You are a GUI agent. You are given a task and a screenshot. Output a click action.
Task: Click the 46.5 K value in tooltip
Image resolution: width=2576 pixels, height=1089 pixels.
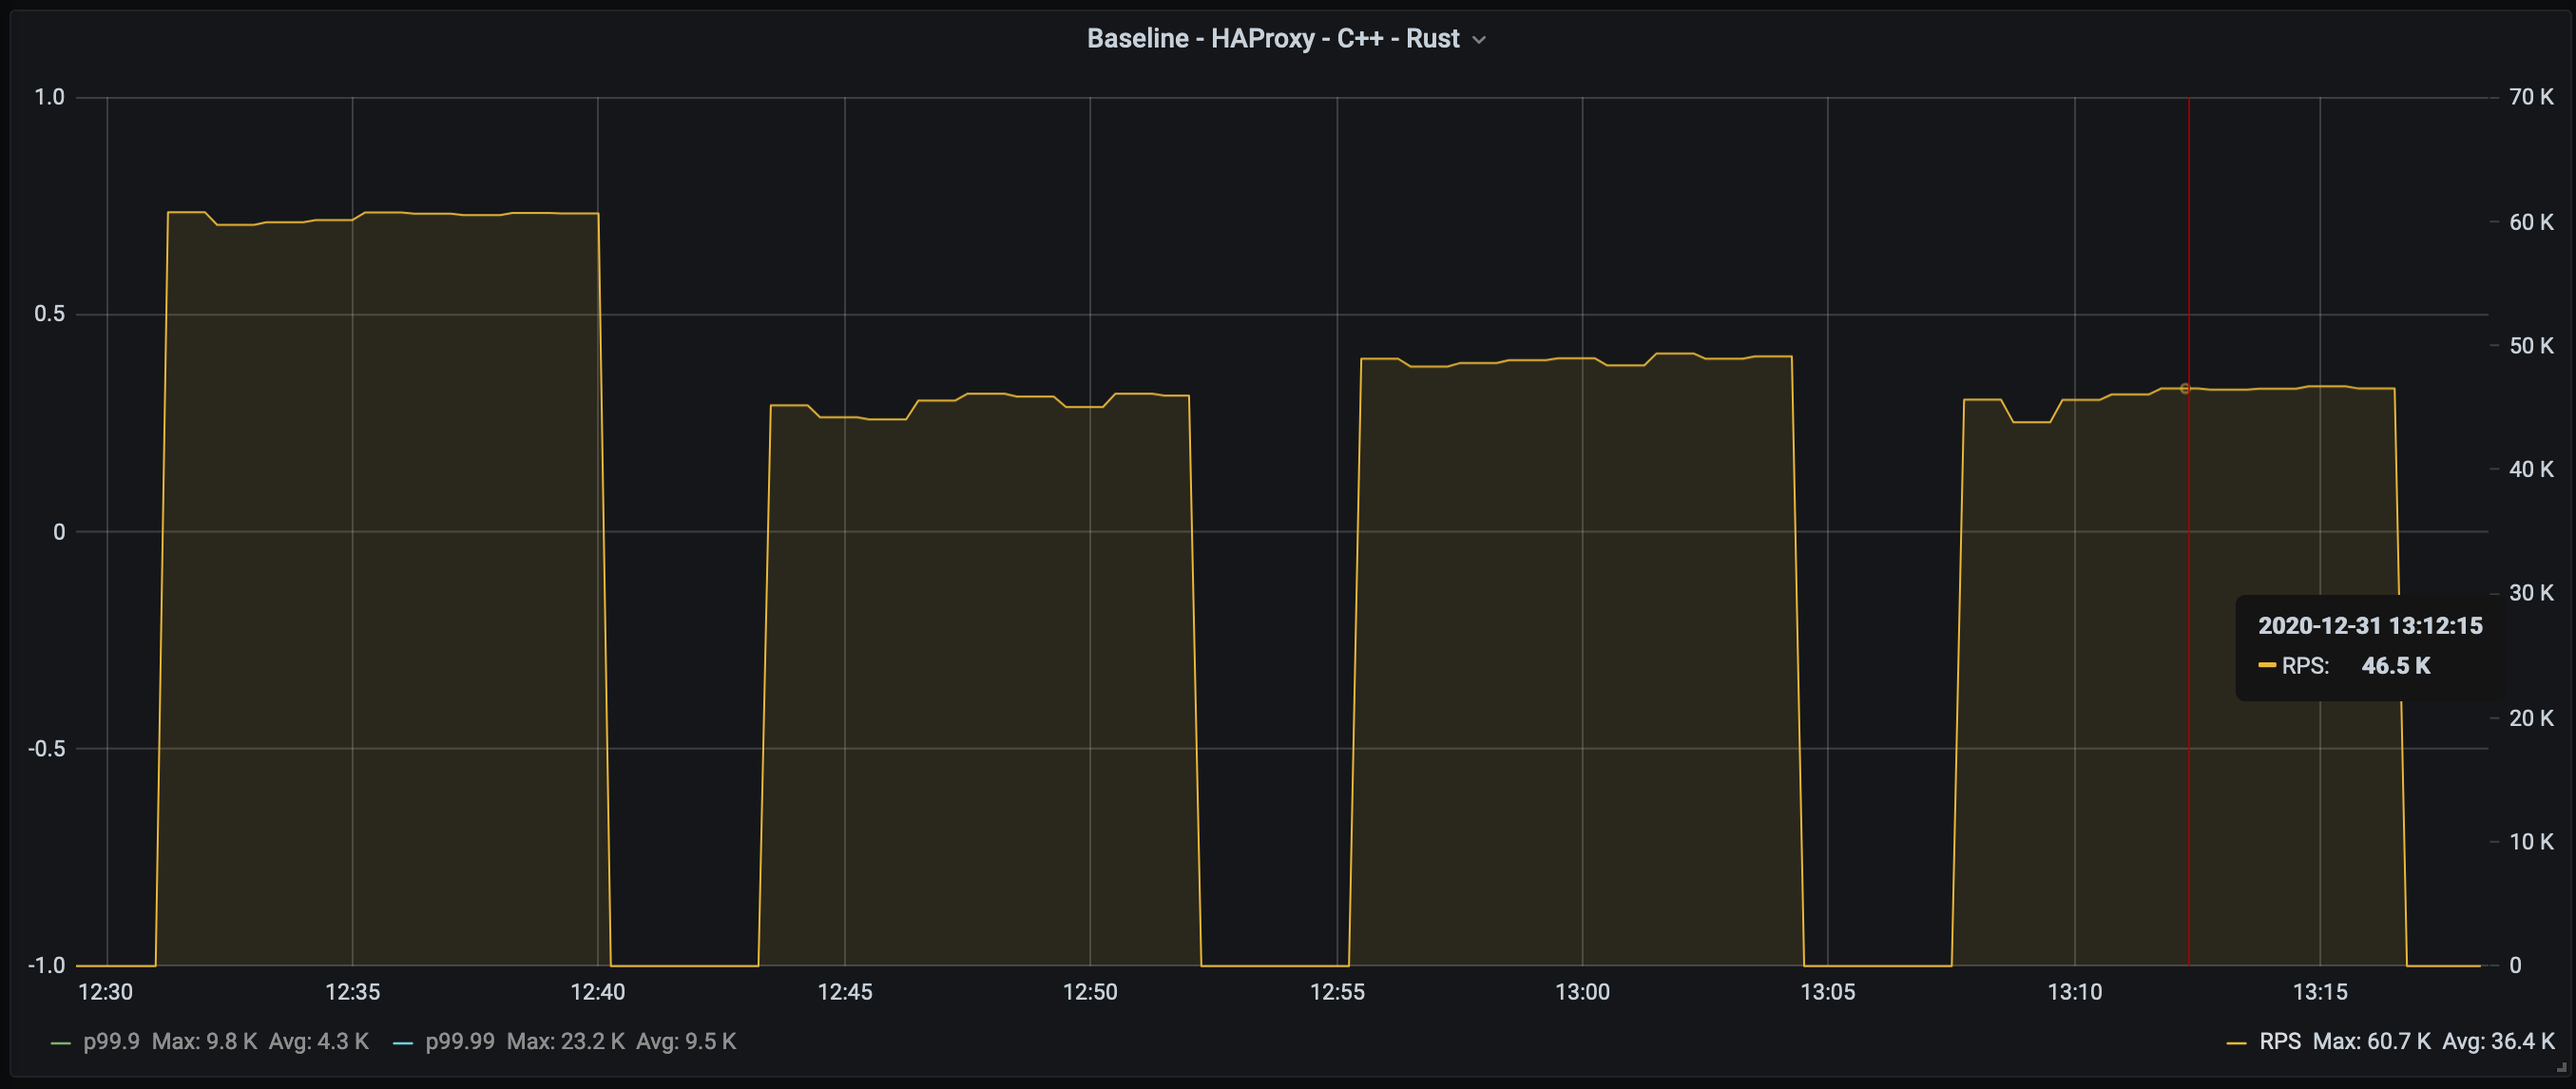point(2395,666)
